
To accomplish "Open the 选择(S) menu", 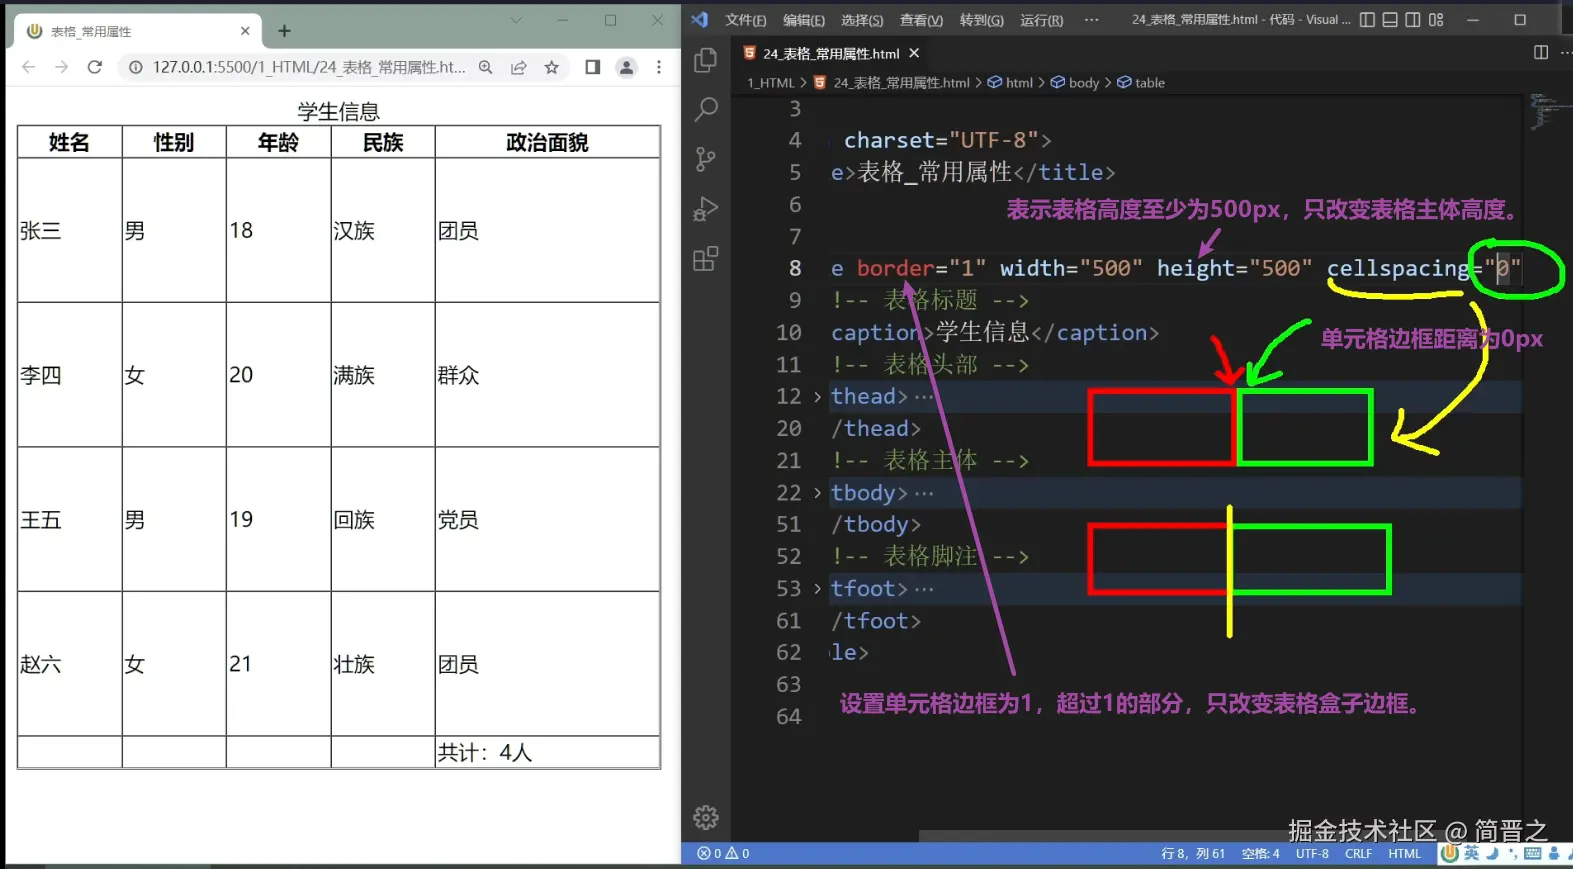I will pos(862,20).
